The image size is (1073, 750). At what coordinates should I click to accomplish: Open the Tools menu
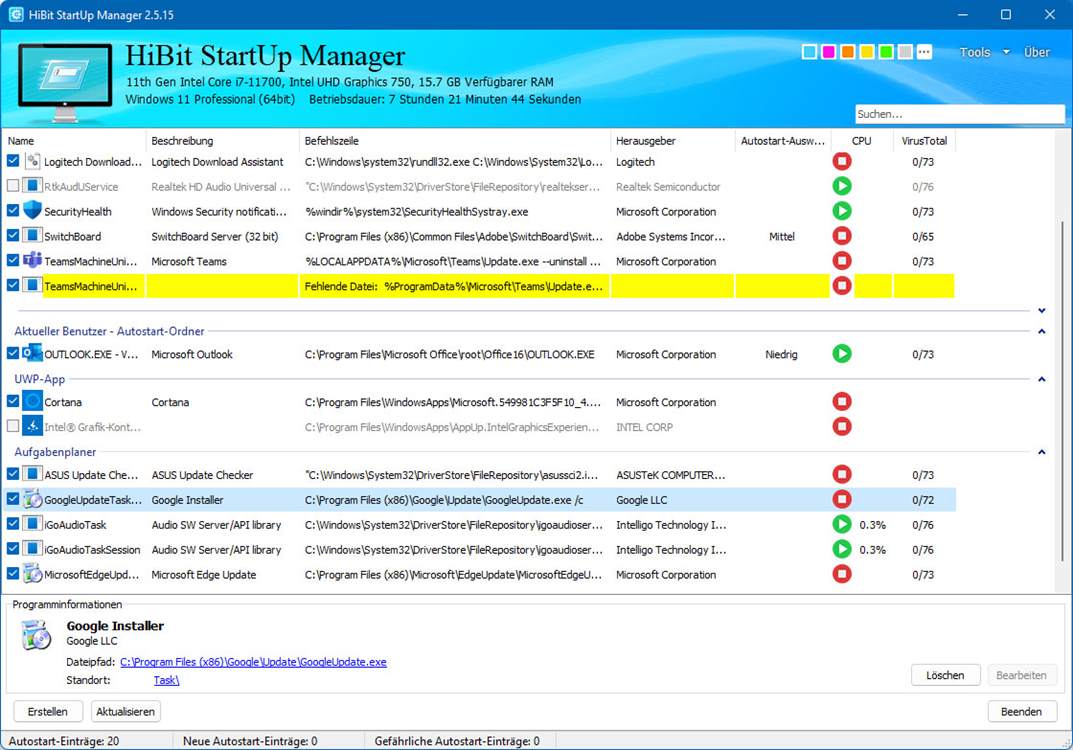click(x=975, y=52)
